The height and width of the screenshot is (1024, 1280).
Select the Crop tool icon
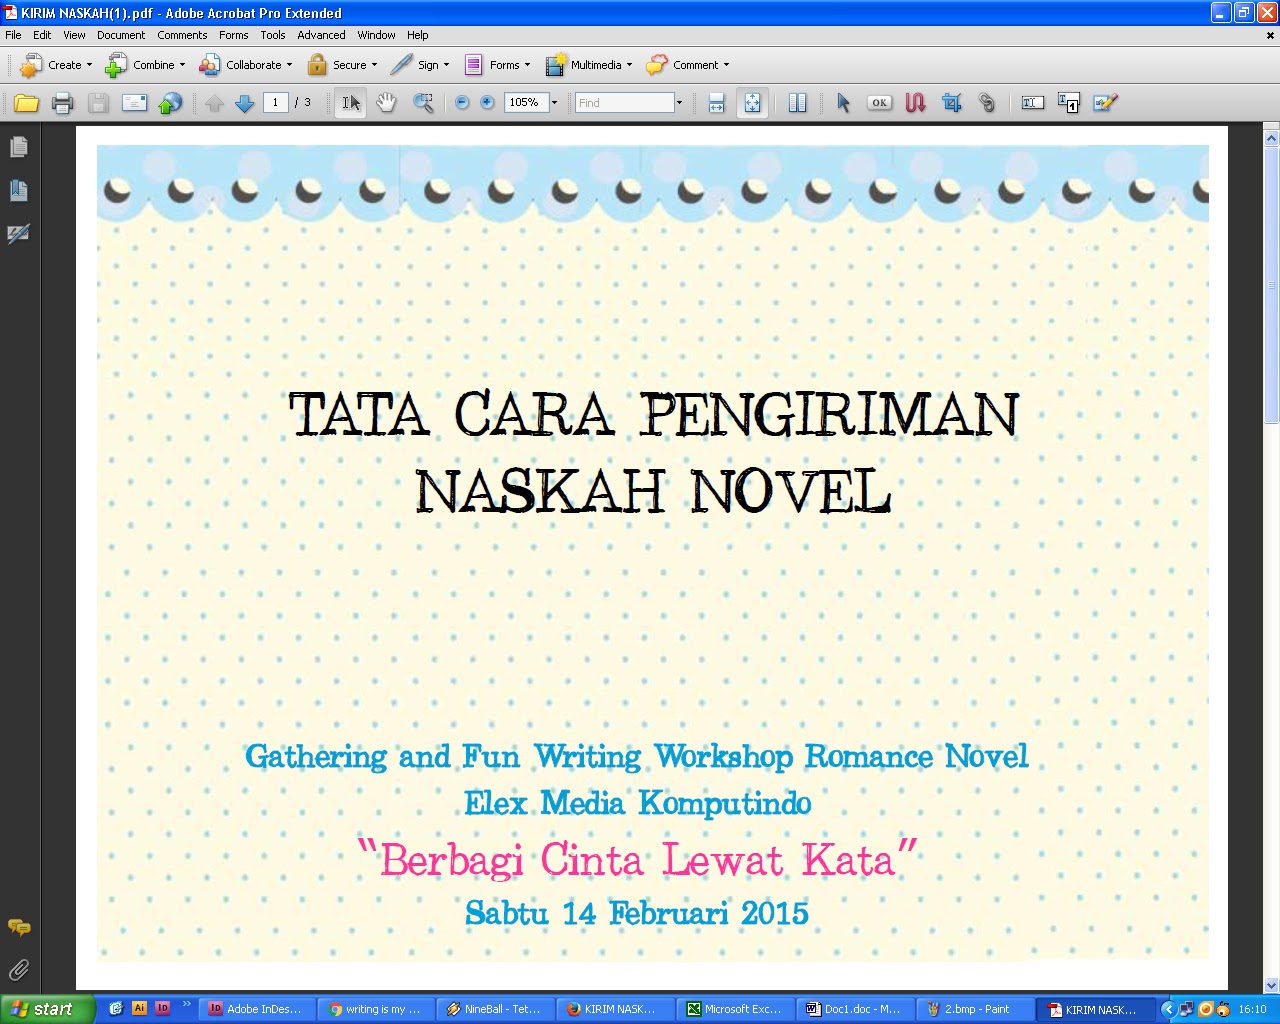(951, 103)
